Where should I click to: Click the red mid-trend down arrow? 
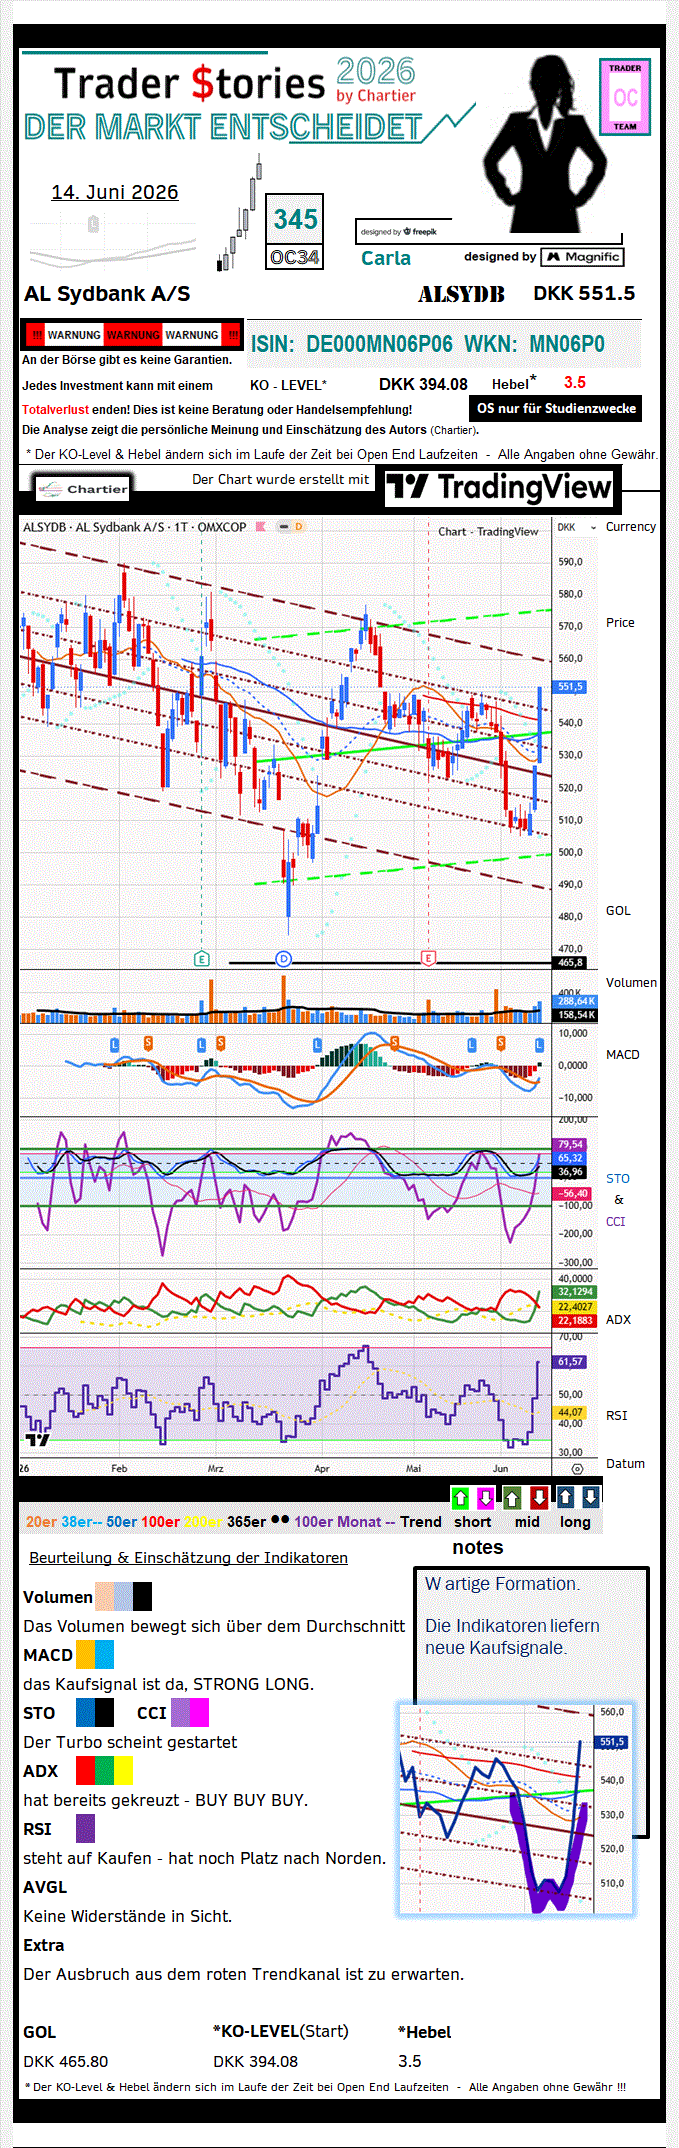point(539,1497)
